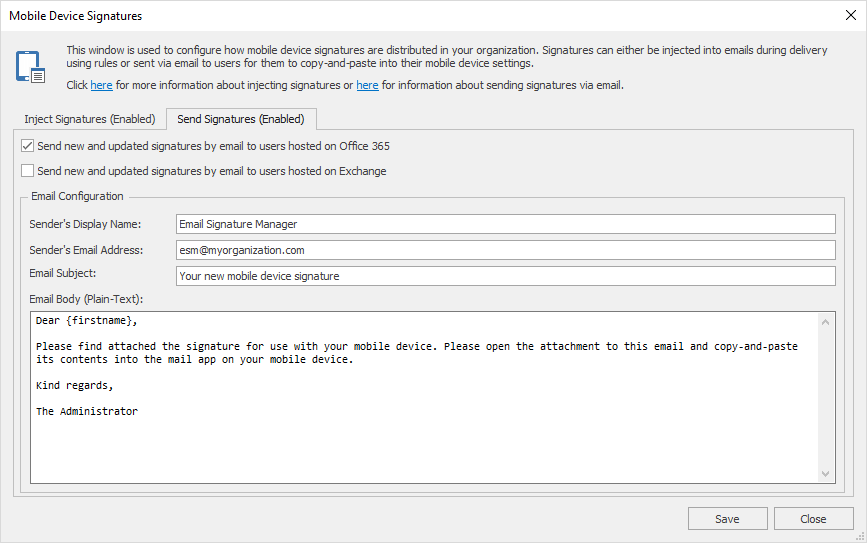Switch to the Inject Signatures (Enabled) tab
The height and width of the screenshot is (543, 867).
coord(90,119)
